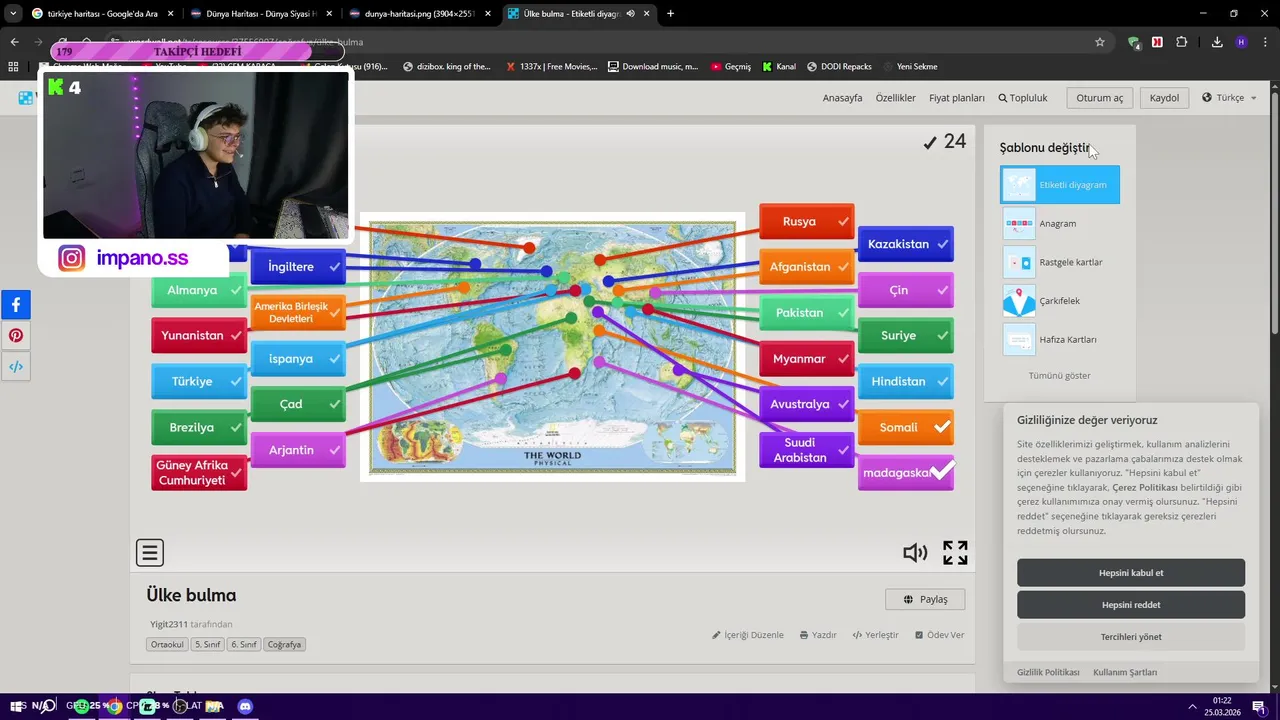Share on Pinterest from side bar
The image size is (1280, 720).
(x=16, y=336)
